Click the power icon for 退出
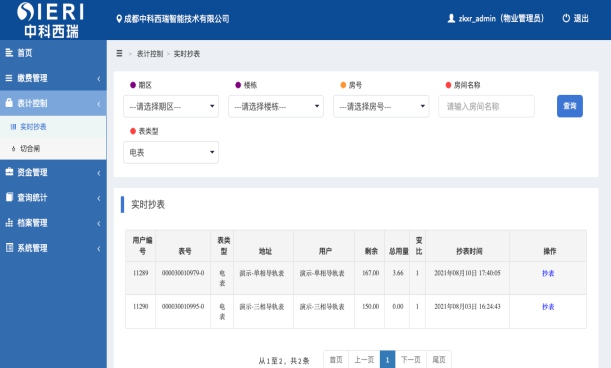The image size is (611, 368). [566, 18]
